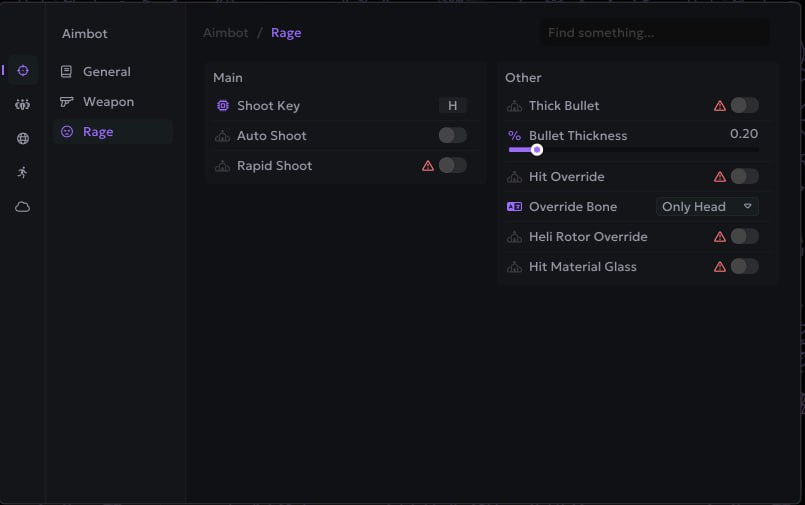Click the warning triangle beside Rapid Shoot

click(x=428, y=166)
